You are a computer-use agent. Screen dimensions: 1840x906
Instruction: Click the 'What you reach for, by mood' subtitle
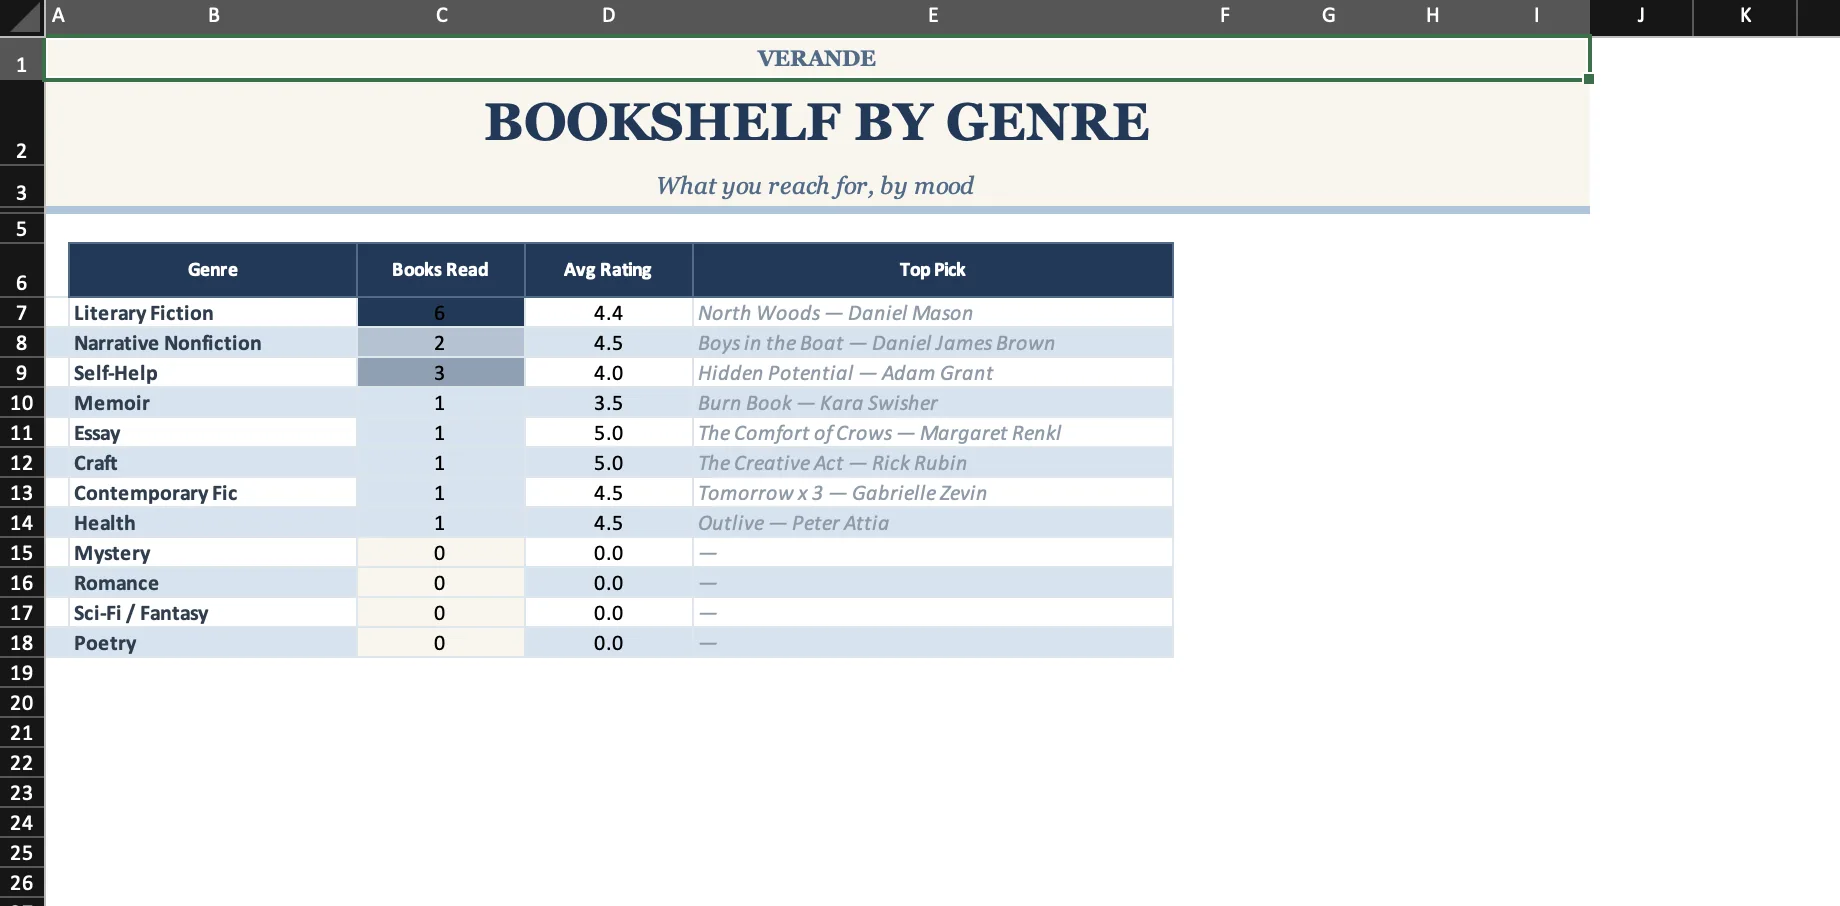(816, 186)
